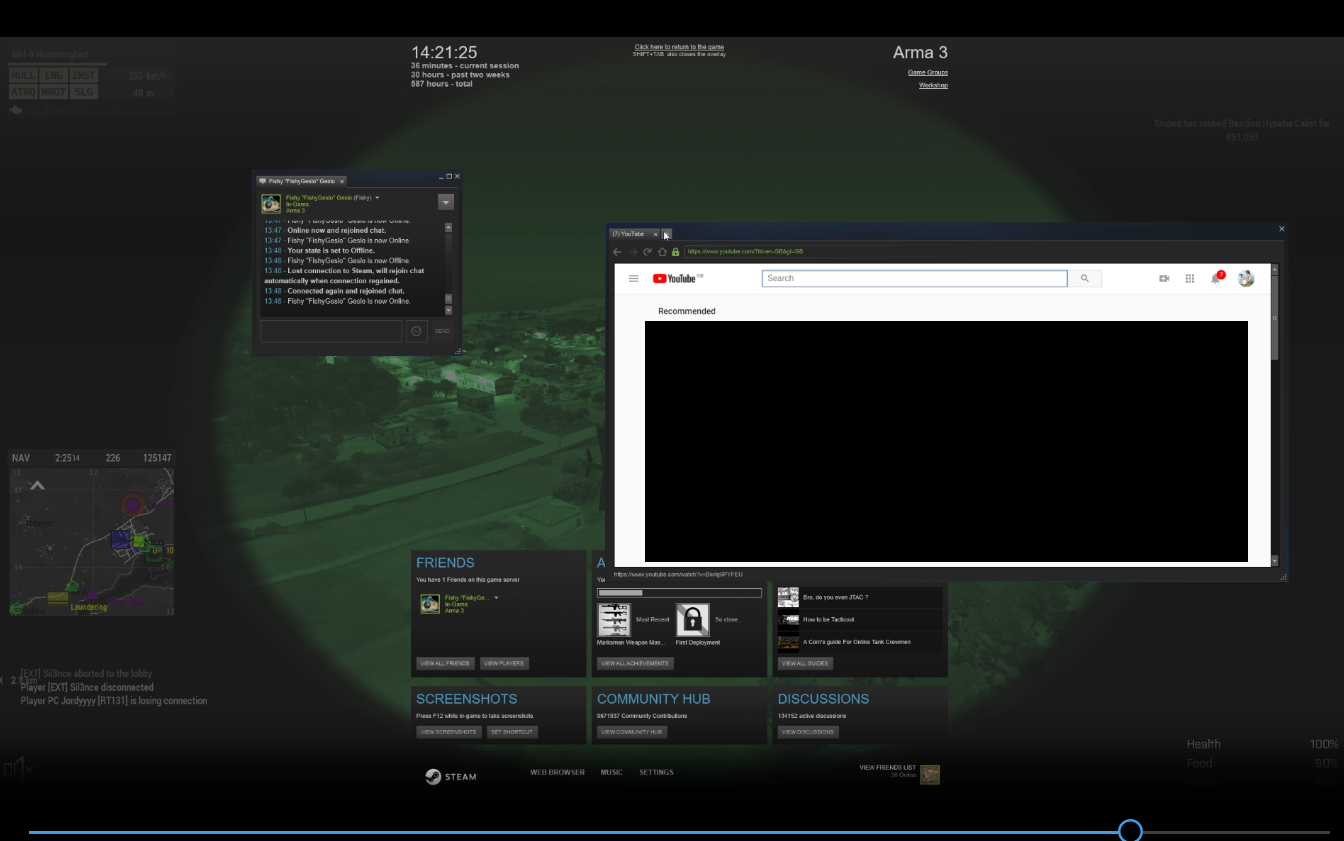Click the achievements progress bar
Image resolution: width=1344 pixels, height=841 pixels.
pyautogui.click(x=679, y=593)
